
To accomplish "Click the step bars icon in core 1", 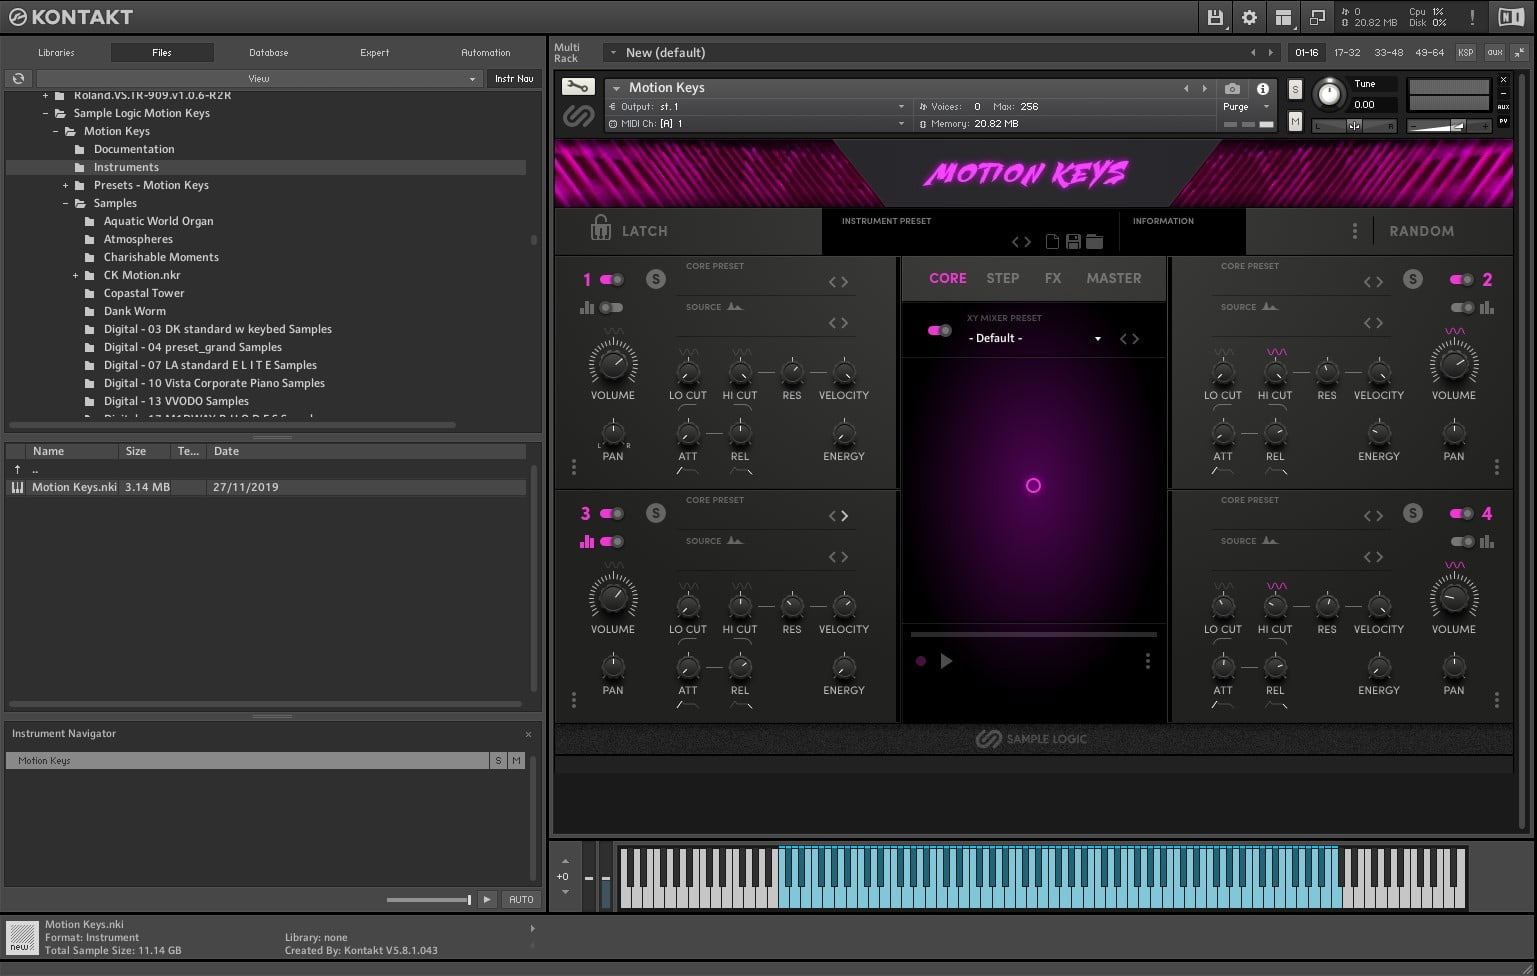I will point(586,308).
